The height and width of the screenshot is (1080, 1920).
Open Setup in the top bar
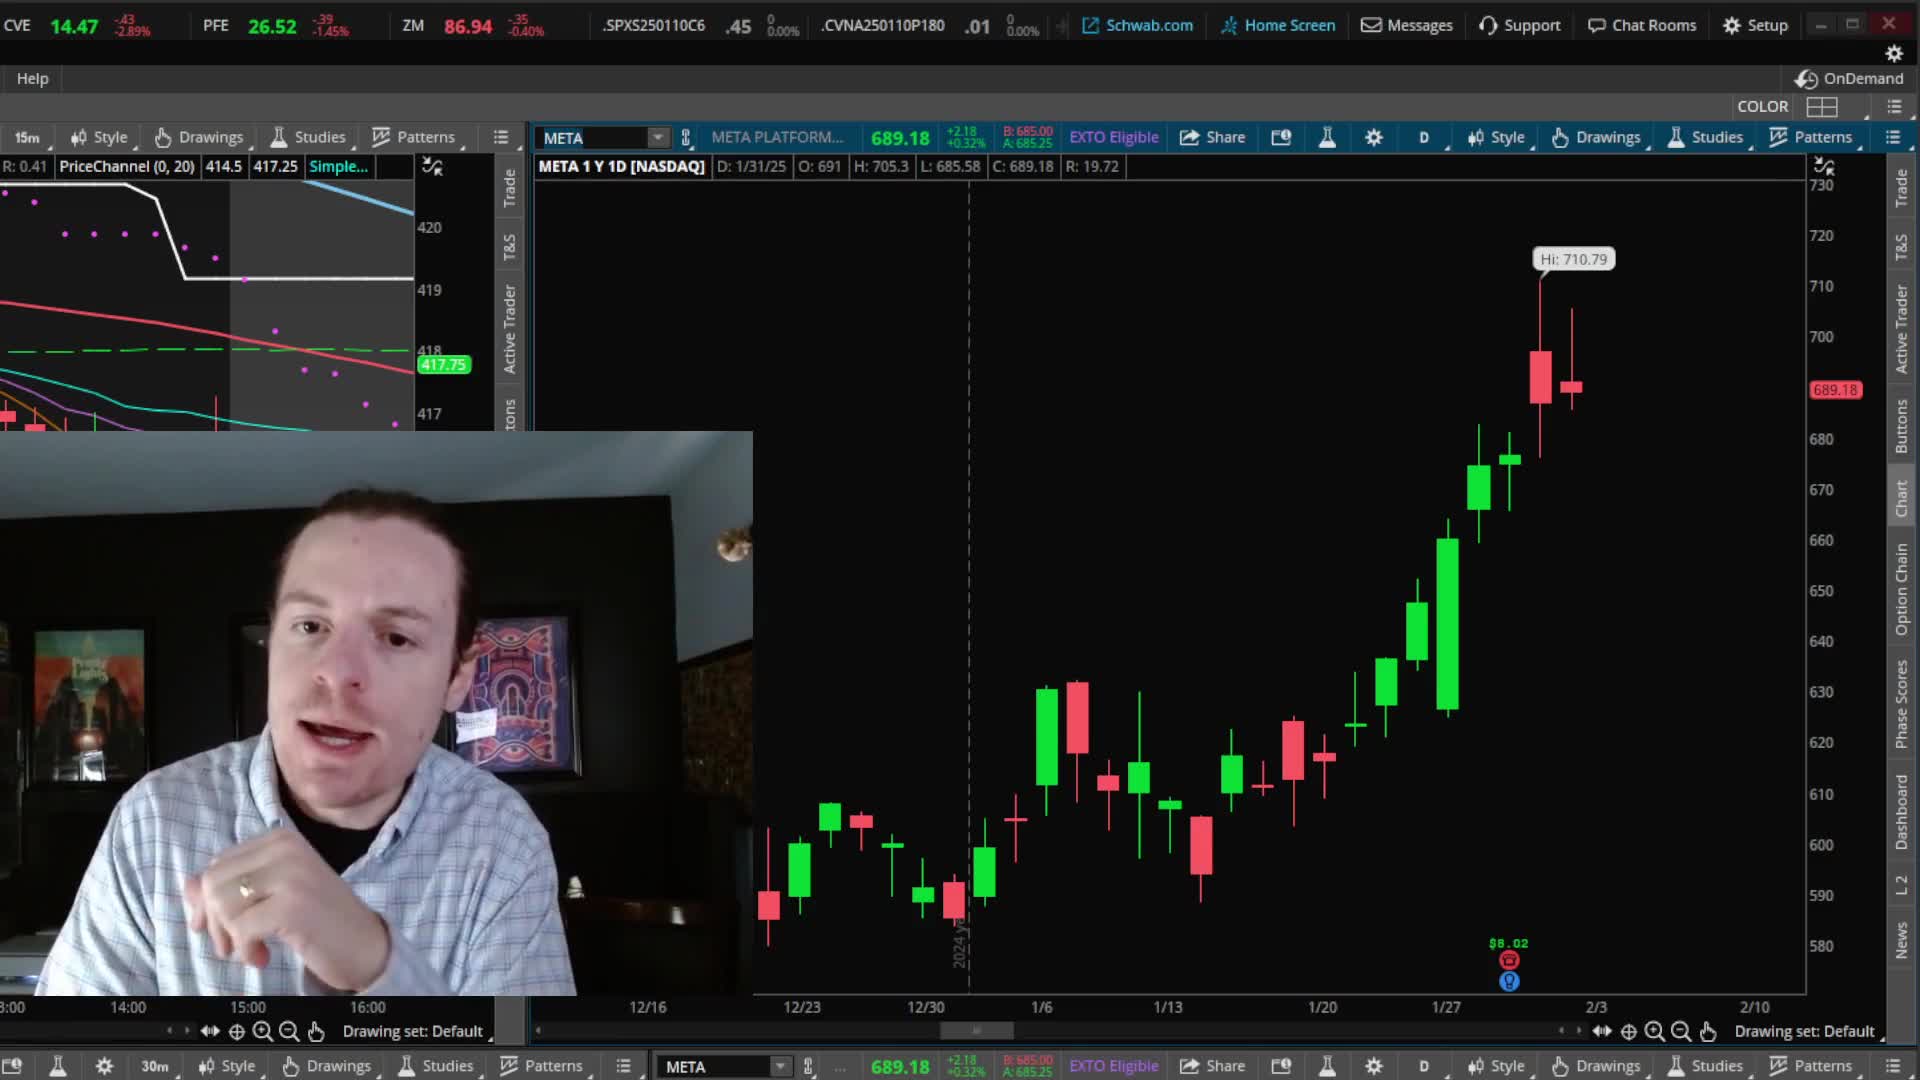(1755, 25)
